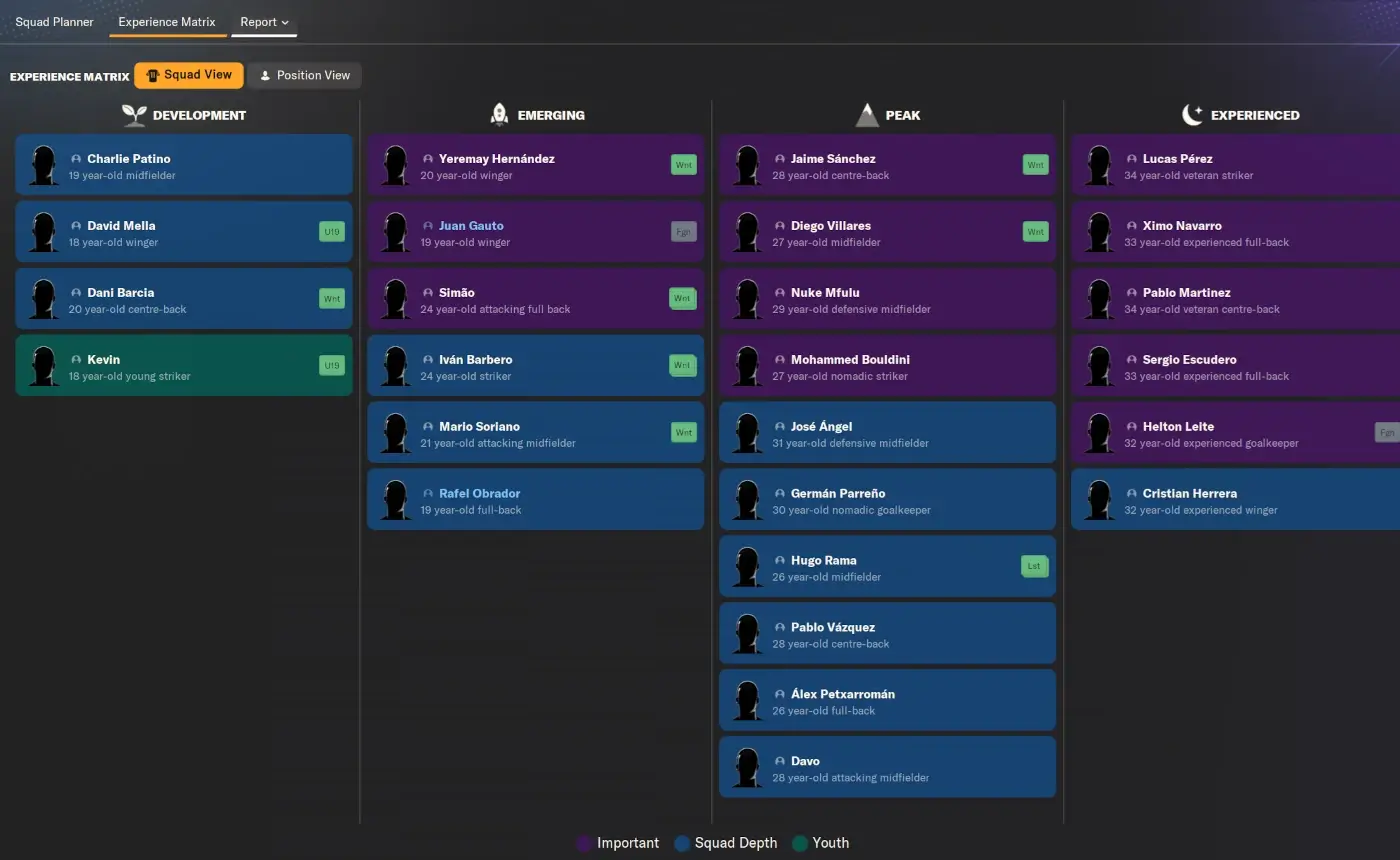Select the Pablo Vázquez player card
Screen dimensions: 1400x860
tap(887, 633)
